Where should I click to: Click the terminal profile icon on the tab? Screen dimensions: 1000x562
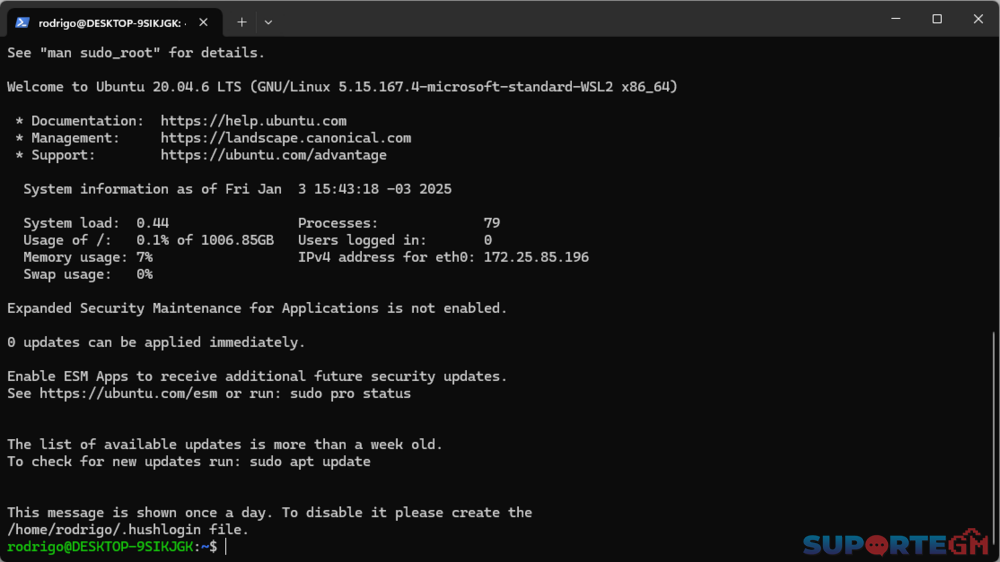tap(22, 21)
